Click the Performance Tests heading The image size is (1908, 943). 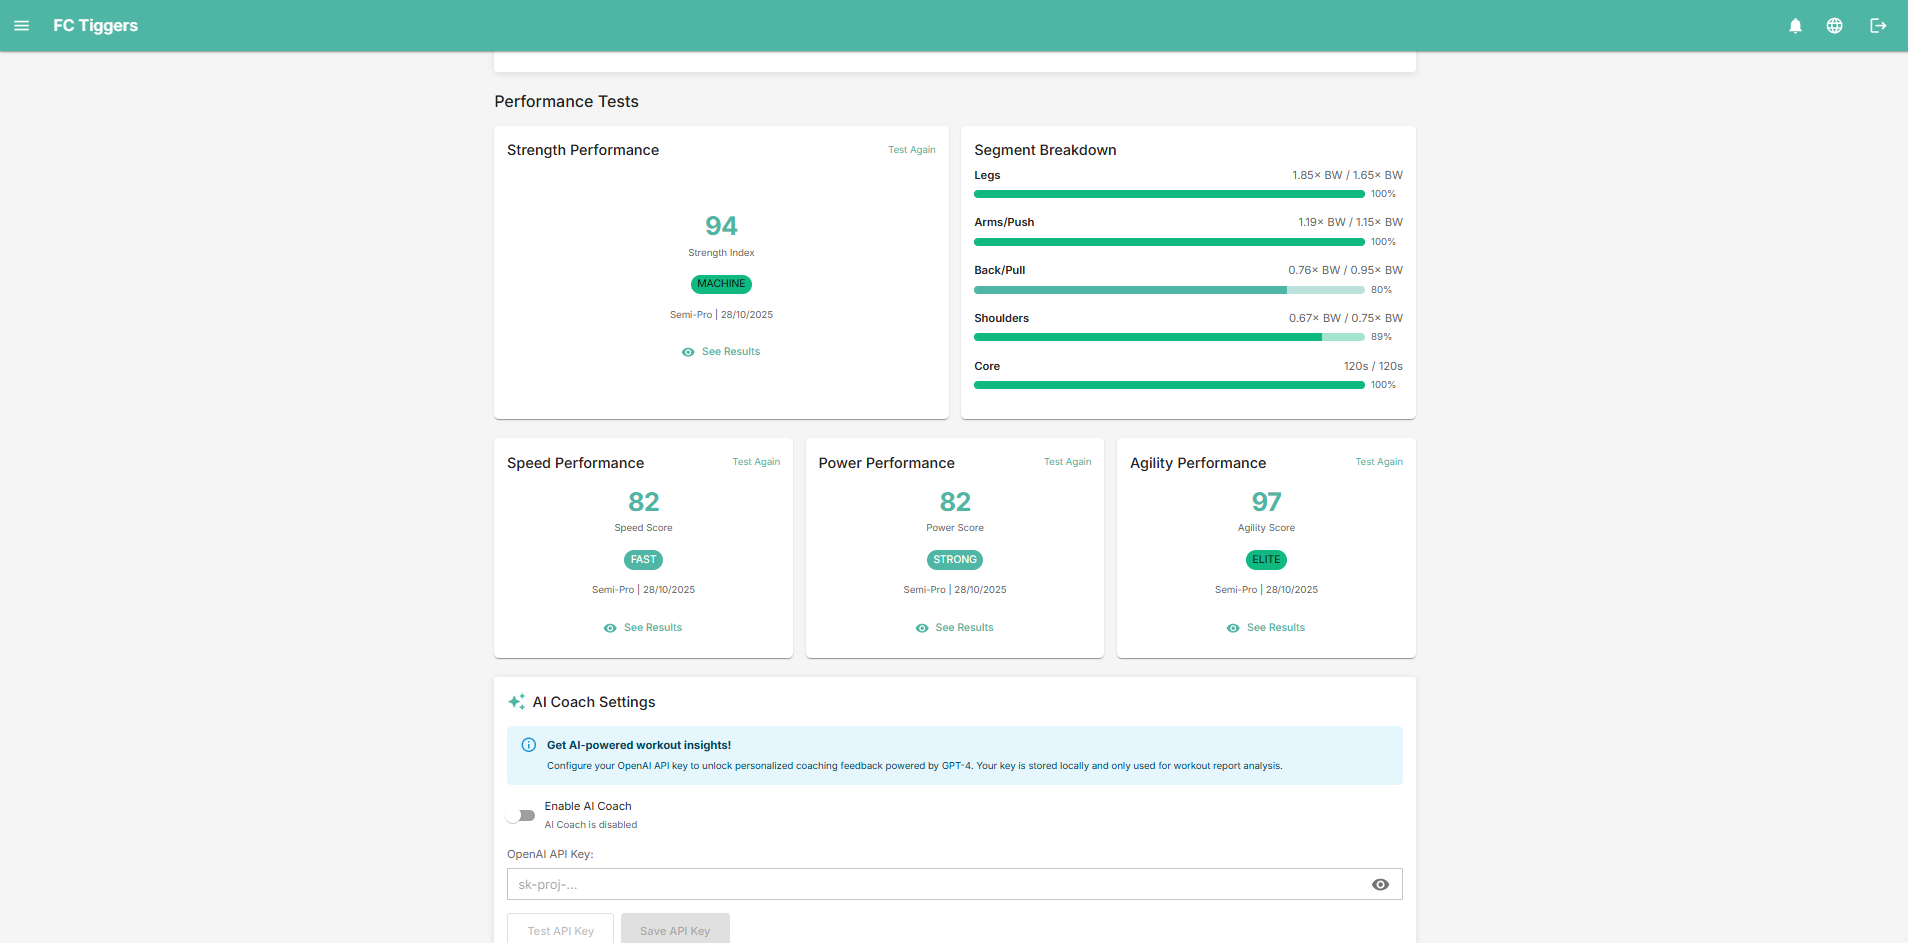coord(566,102)
